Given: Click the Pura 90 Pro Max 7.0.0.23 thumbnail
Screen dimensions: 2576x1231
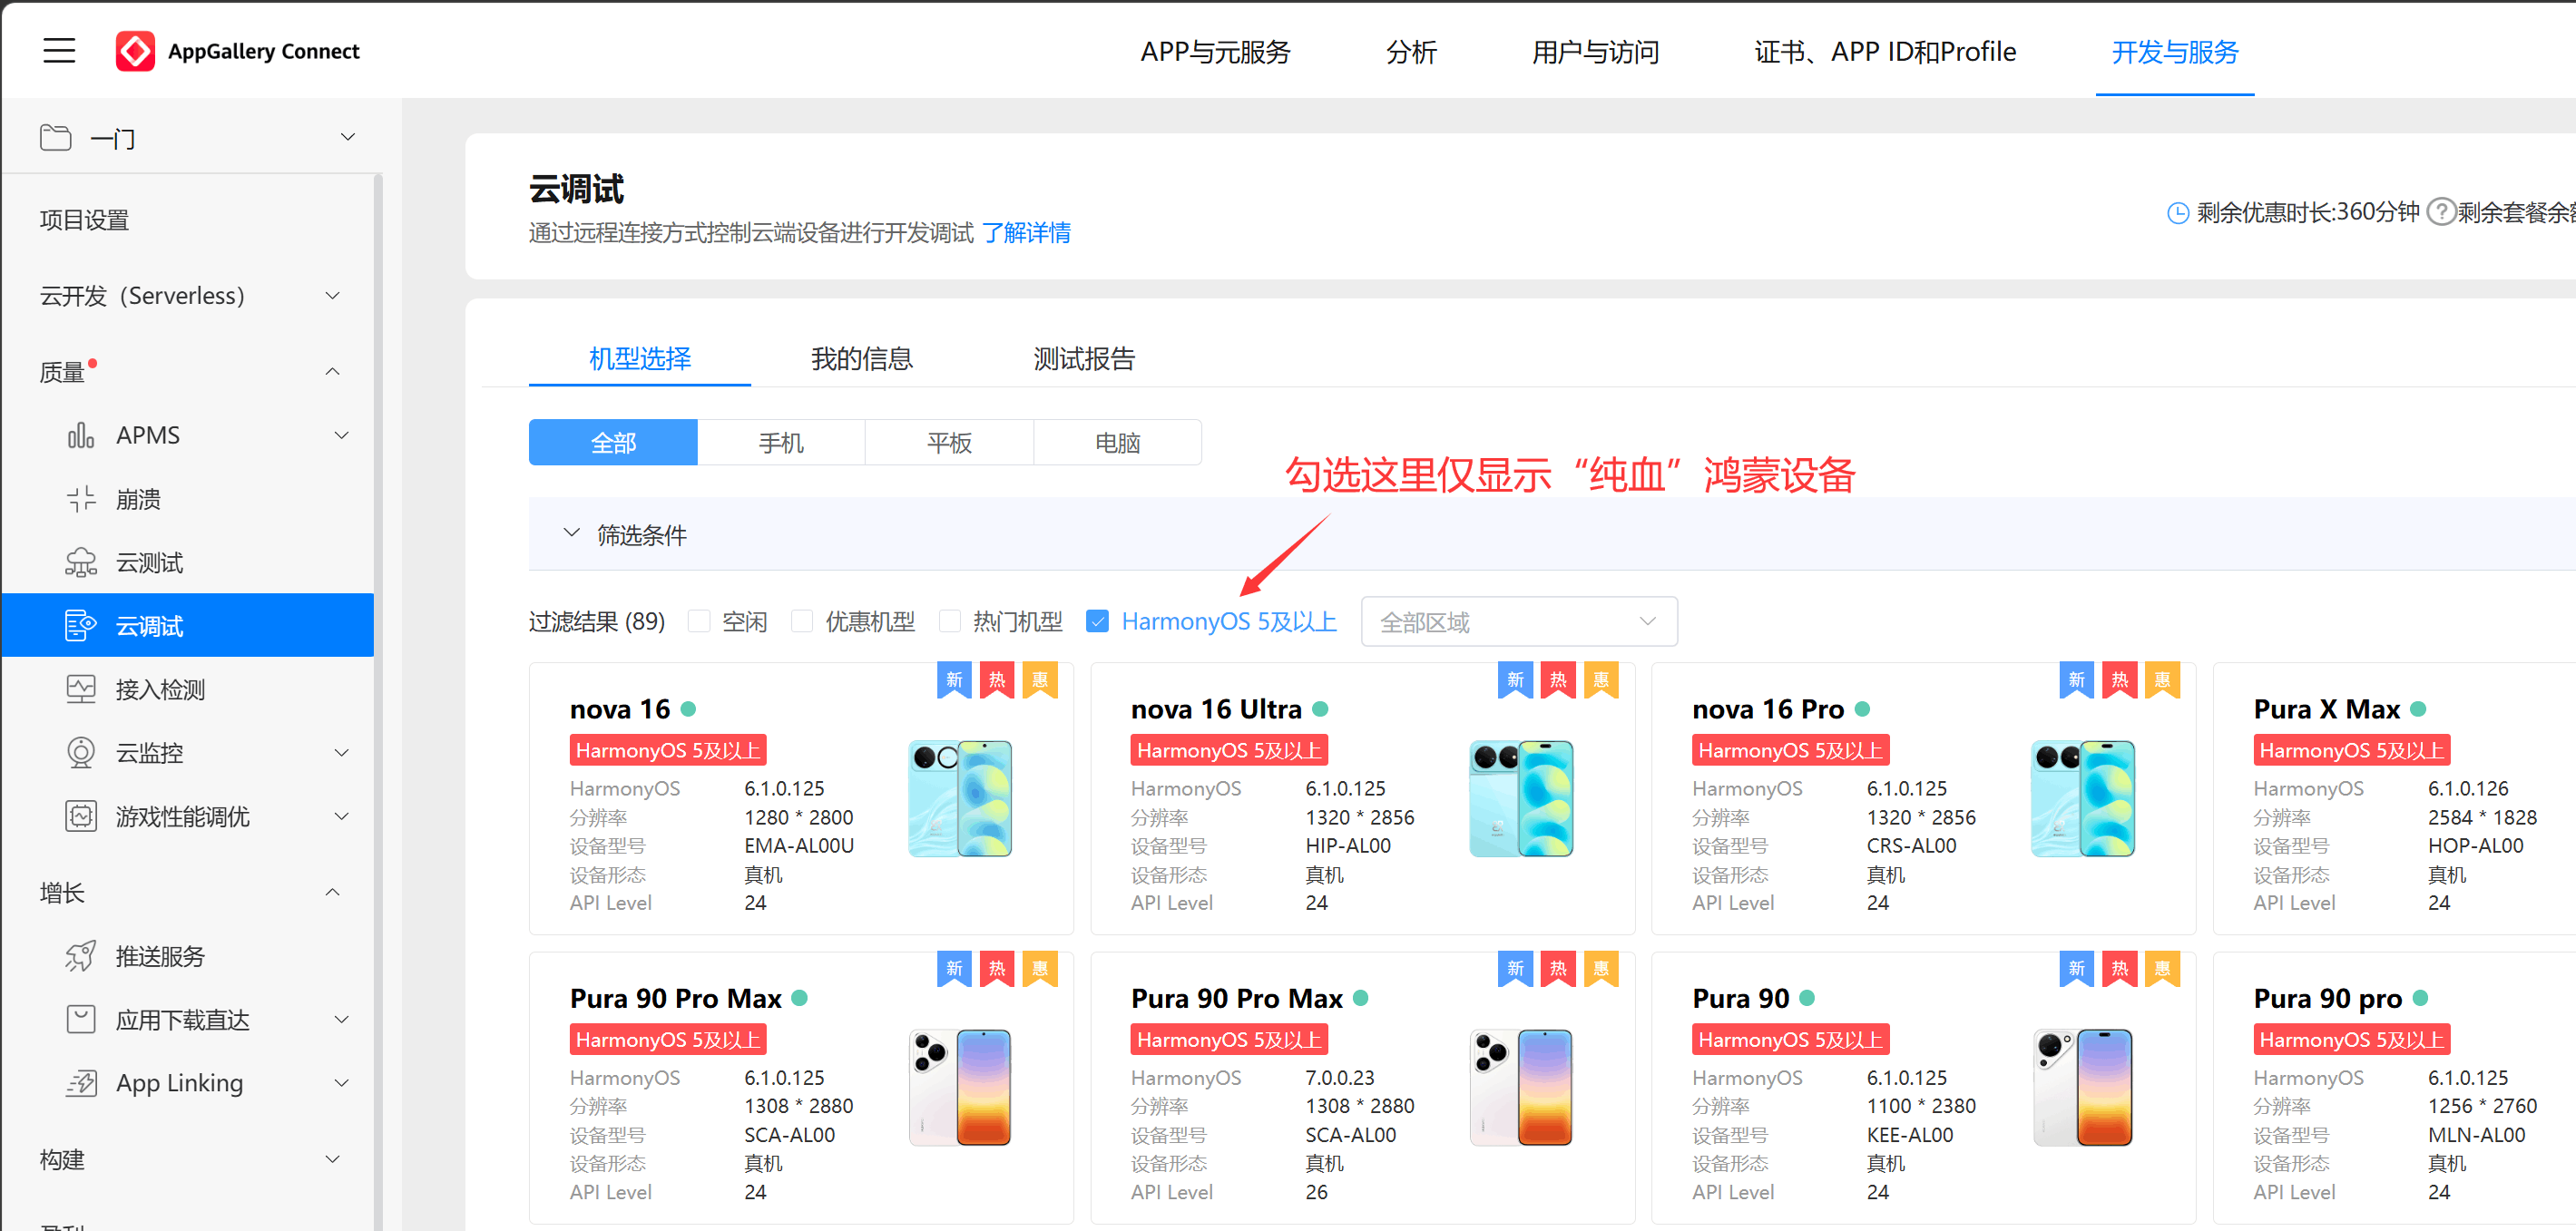Looking at the screenshot, I should 1521,1087.
